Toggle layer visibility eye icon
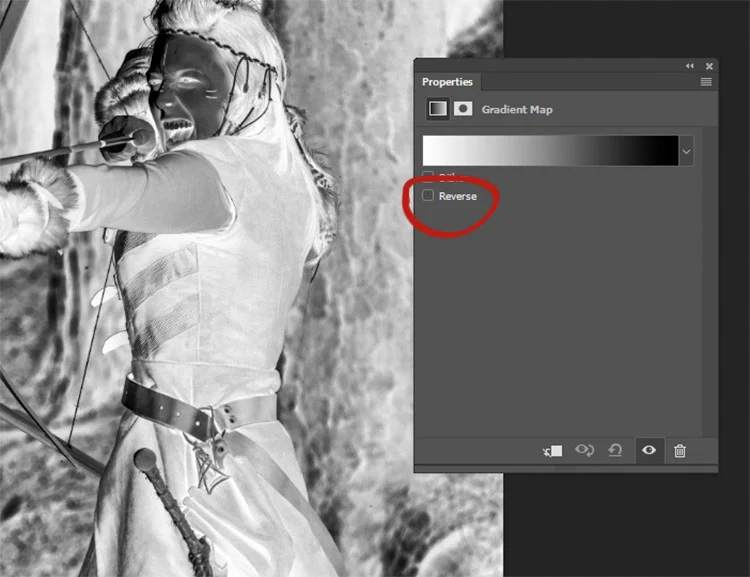The height and width of the screenshot is (577, 750). click(649, 450)
